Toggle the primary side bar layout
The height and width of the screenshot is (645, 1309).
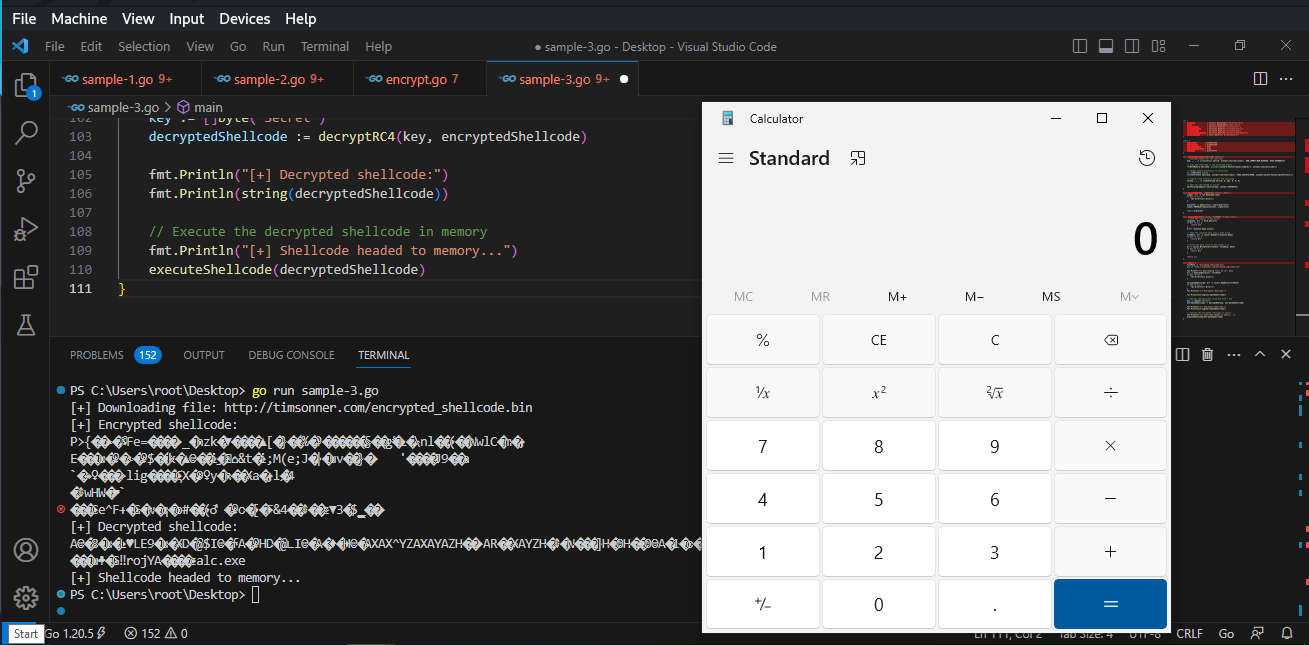coord(1080,46)
